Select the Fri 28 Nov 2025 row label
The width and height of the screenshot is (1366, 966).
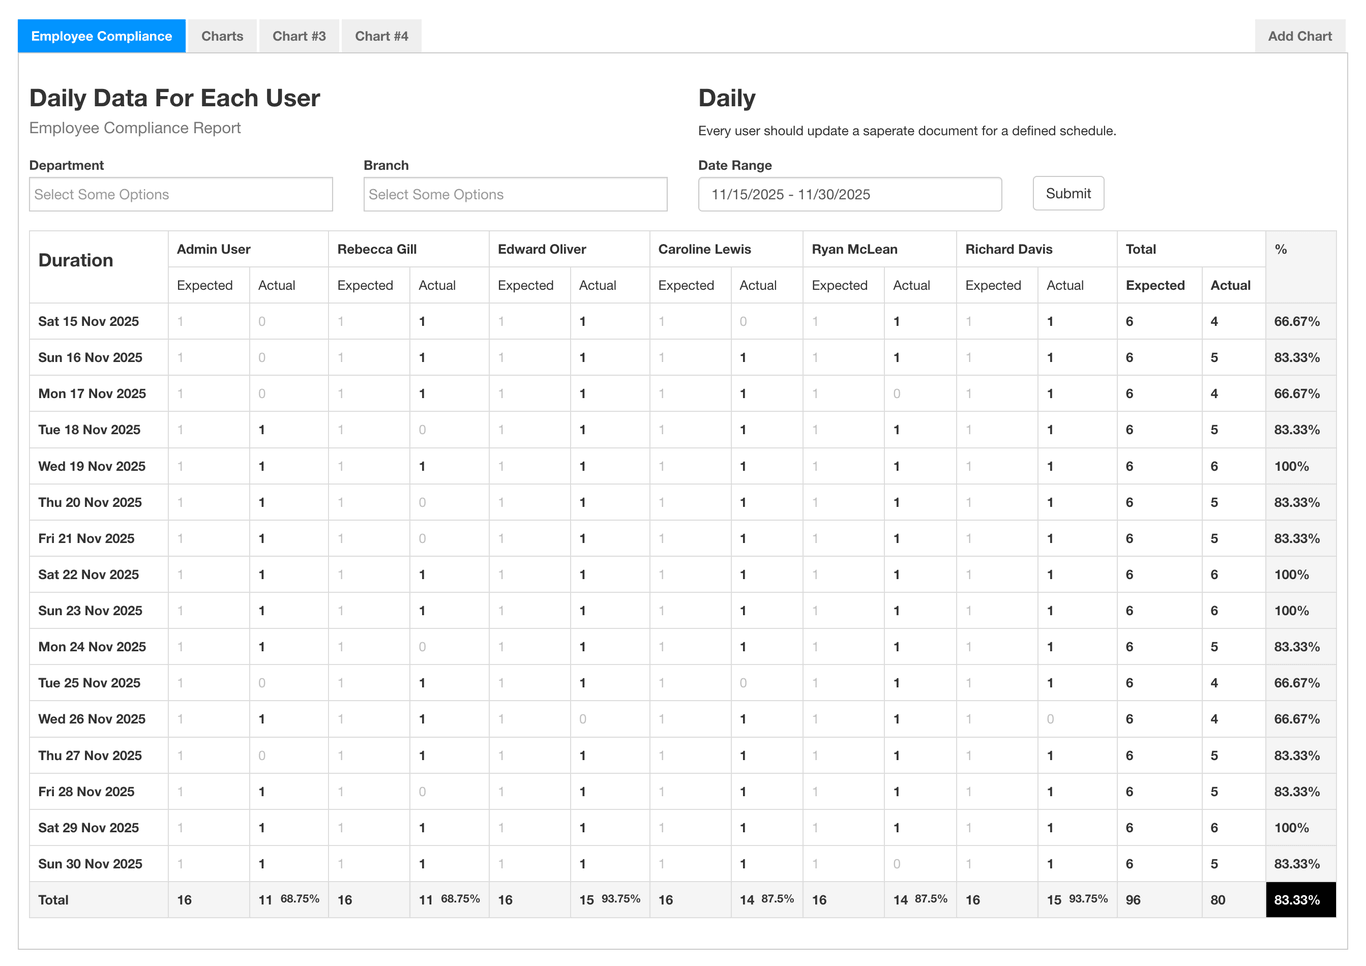pyautogui.click(x=86, y=791)
